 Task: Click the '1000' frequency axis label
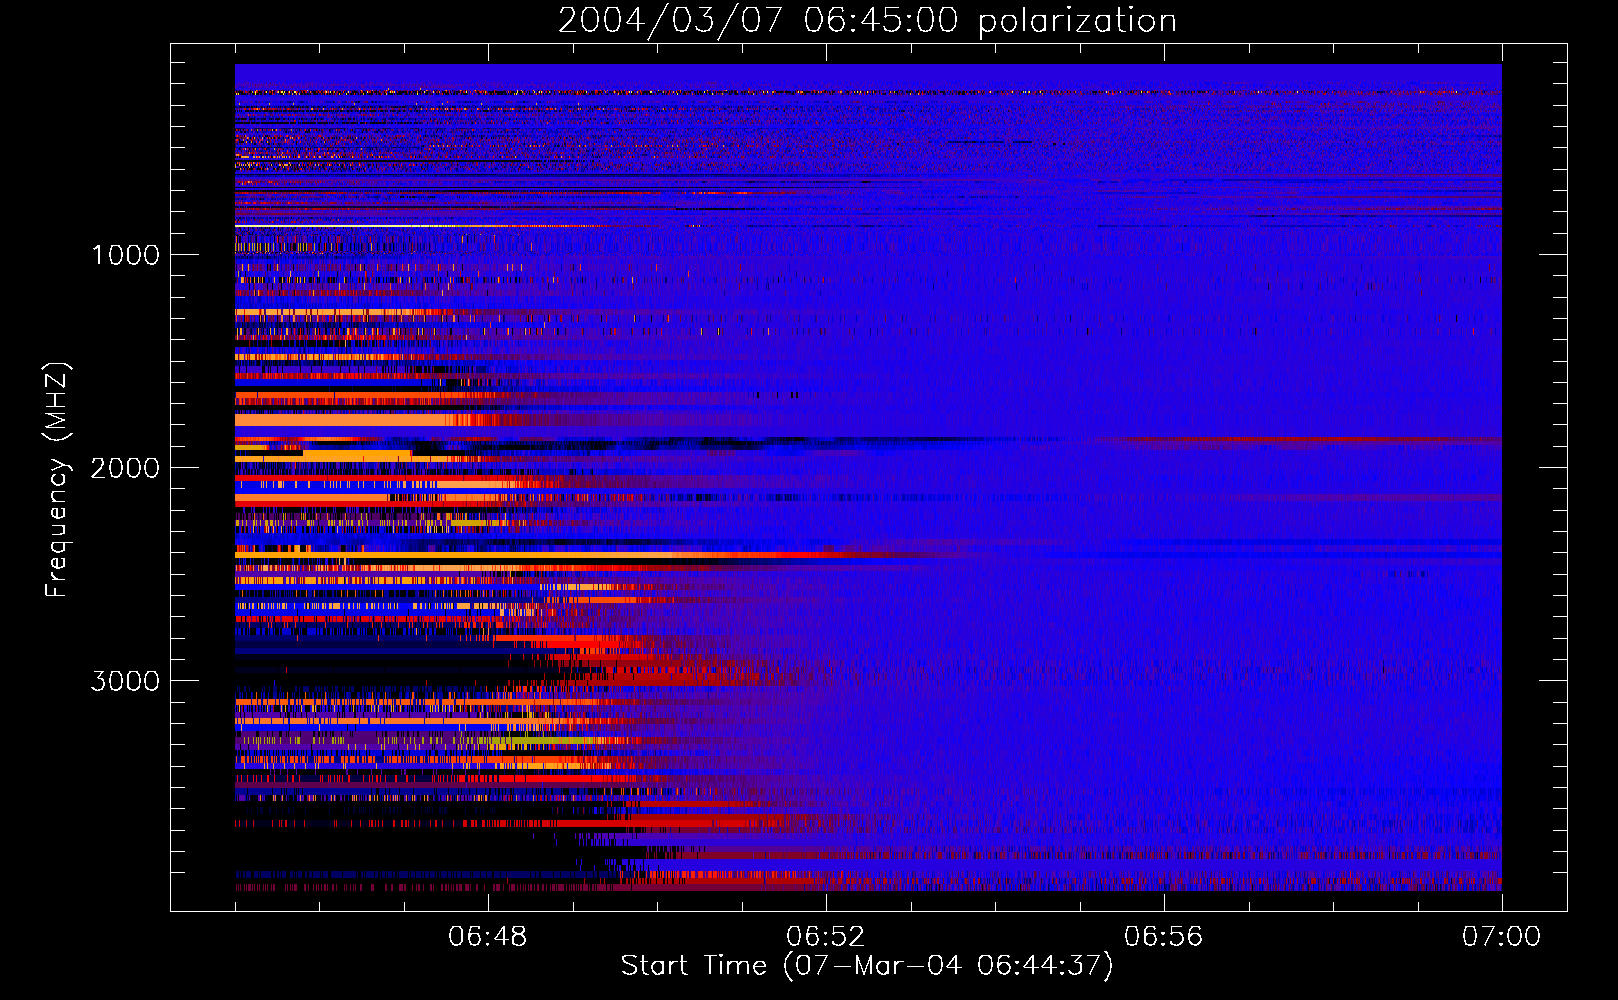click(x=126, y=255)
